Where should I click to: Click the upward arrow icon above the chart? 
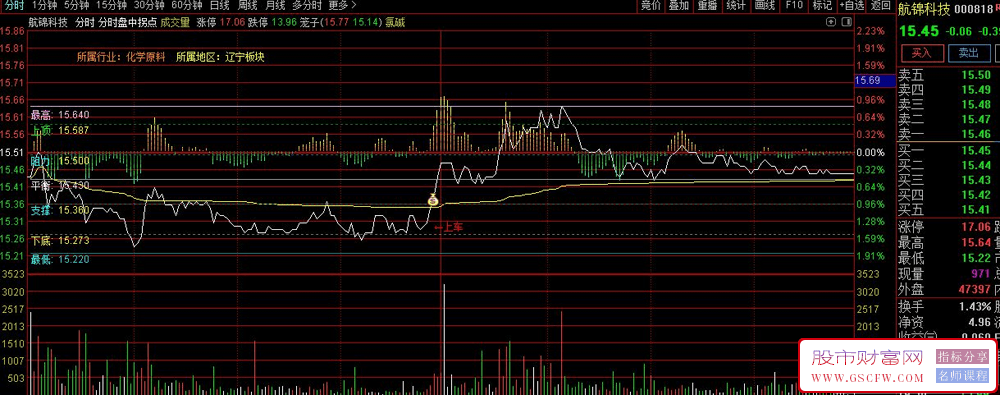(x=831, y=22)
